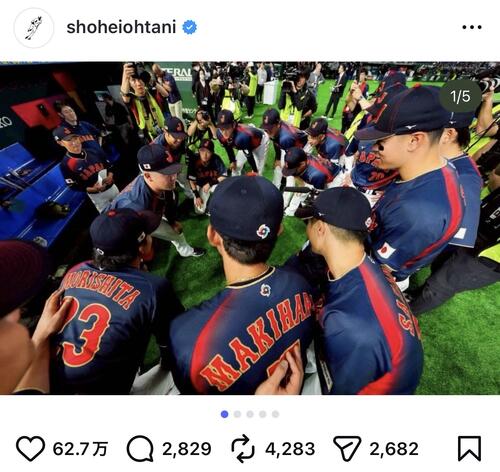
Task: Select the second carousel dot
Action: point(237,414)
